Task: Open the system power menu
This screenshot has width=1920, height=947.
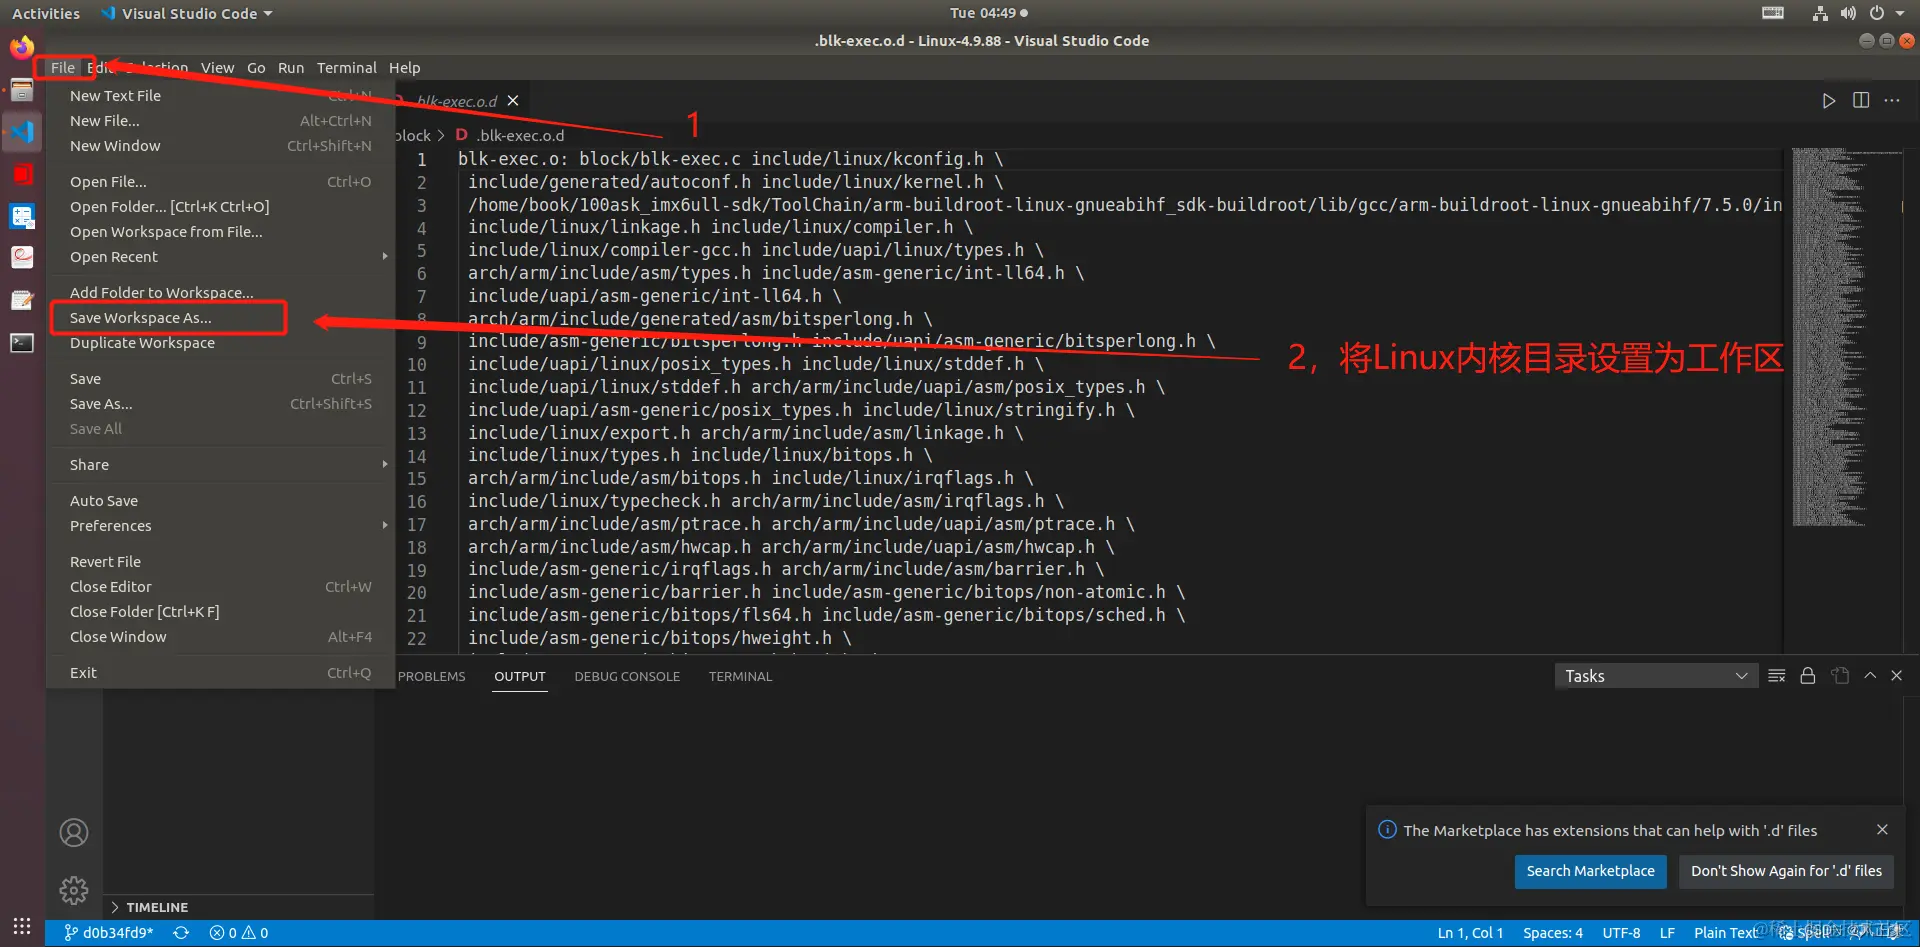Action: [x=1884, y=13]
